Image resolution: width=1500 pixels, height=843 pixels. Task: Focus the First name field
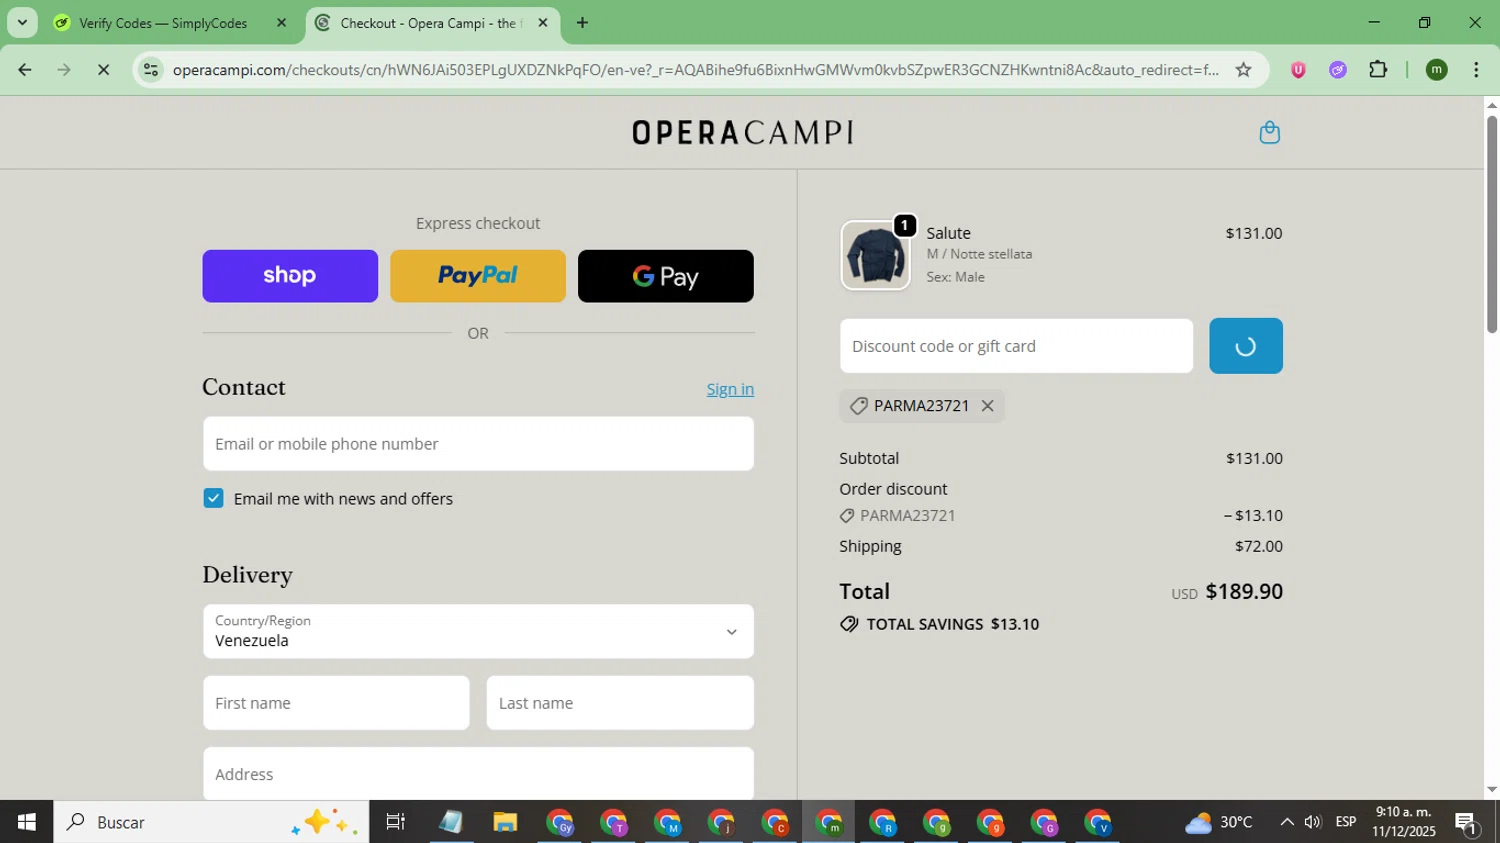(x=336, y=703)
